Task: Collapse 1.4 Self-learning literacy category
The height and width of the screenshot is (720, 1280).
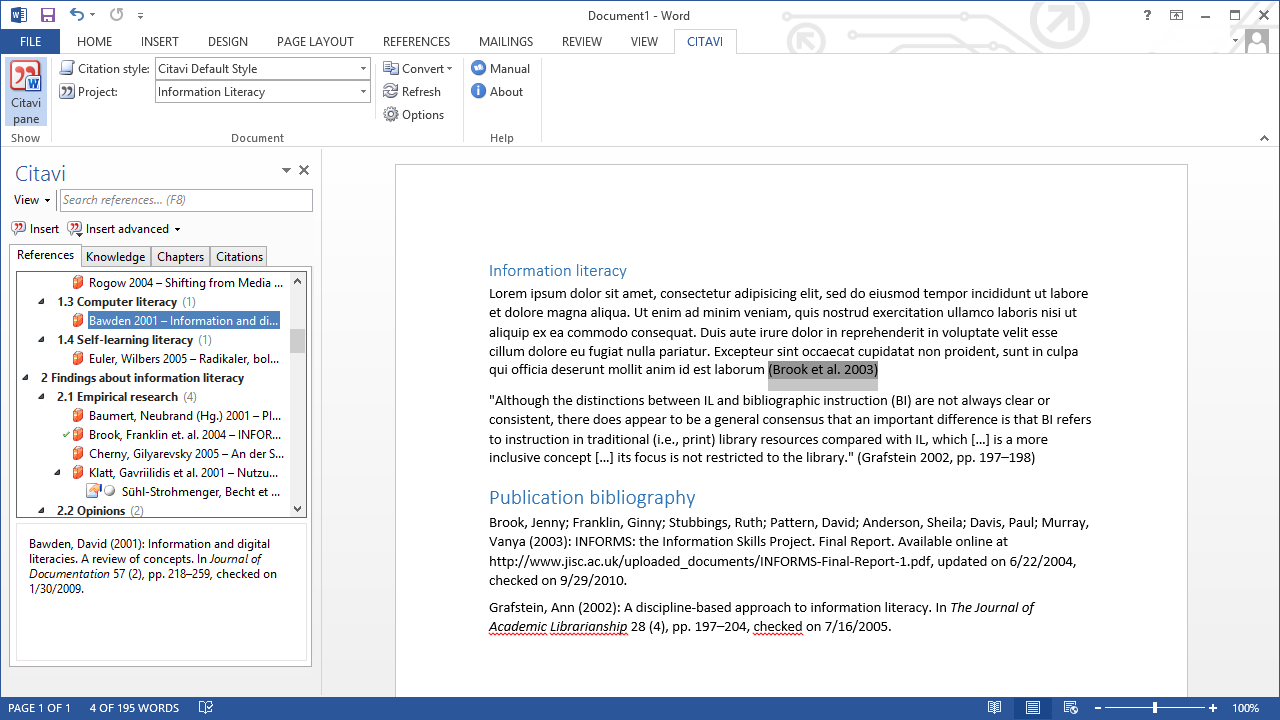Action: coord(41,340)
